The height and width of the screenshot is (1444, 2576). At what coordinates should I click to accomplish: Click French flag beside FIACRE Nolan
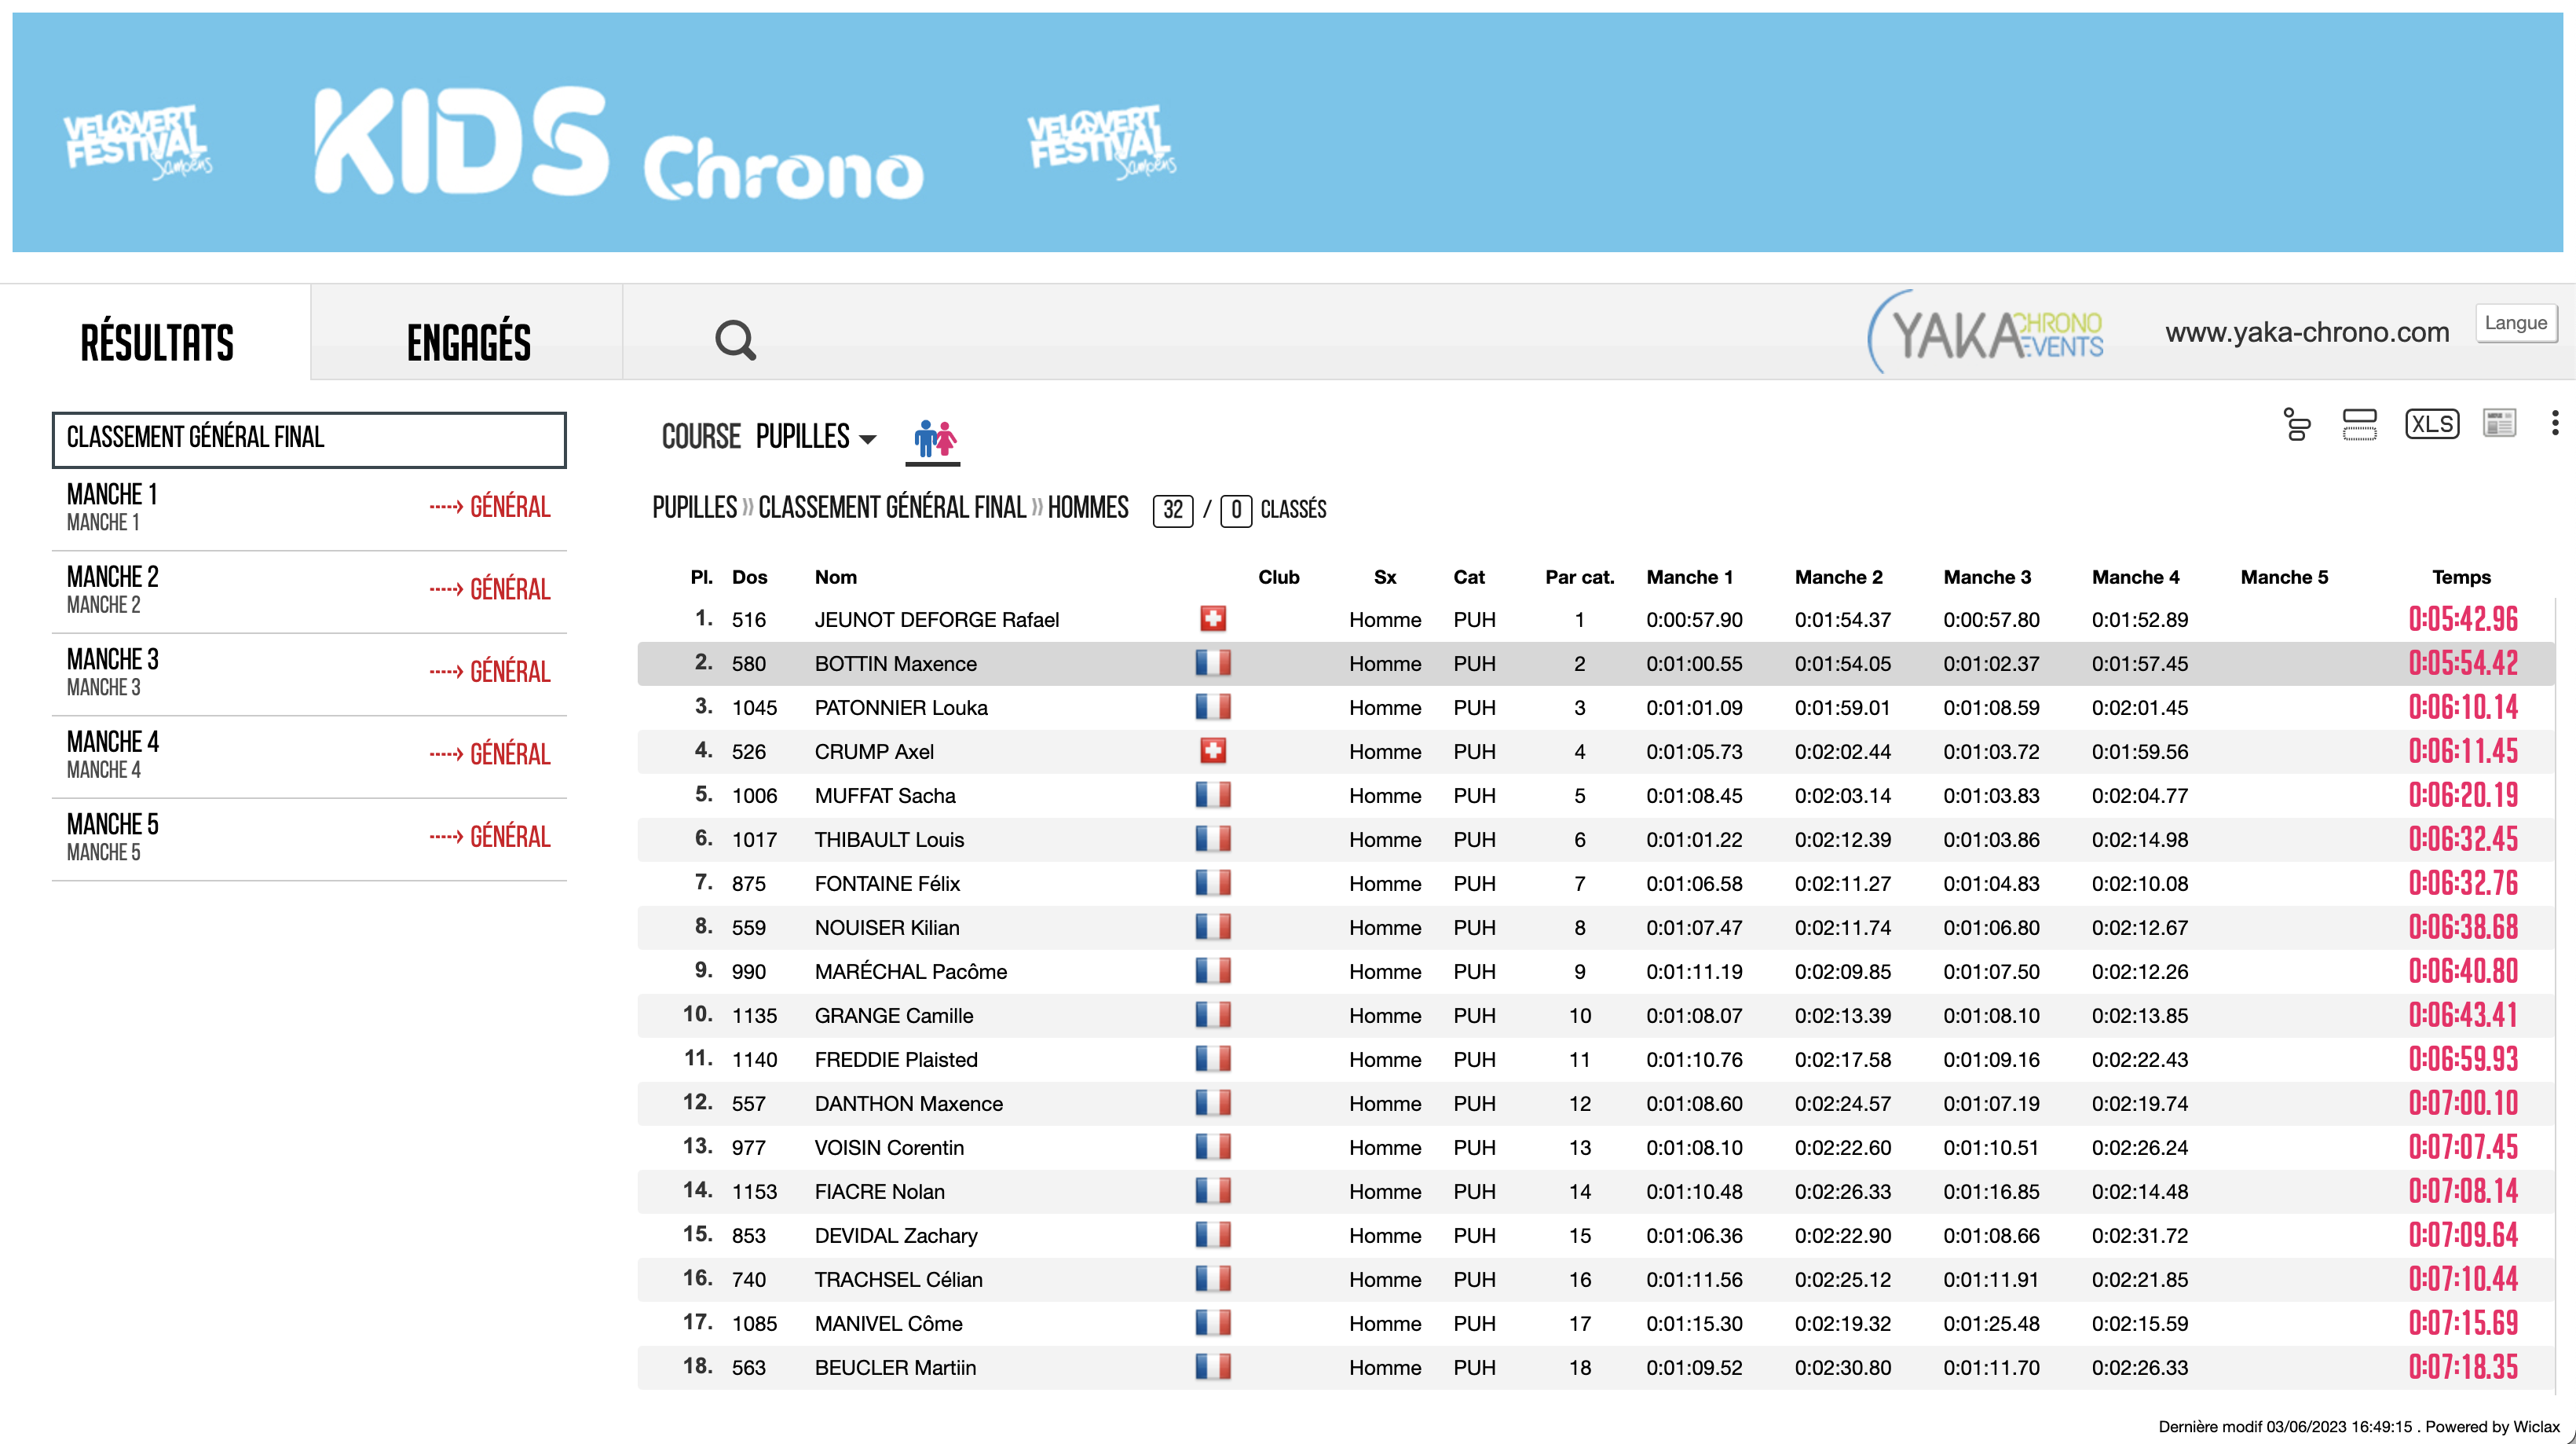[x=1212, y=1191]
